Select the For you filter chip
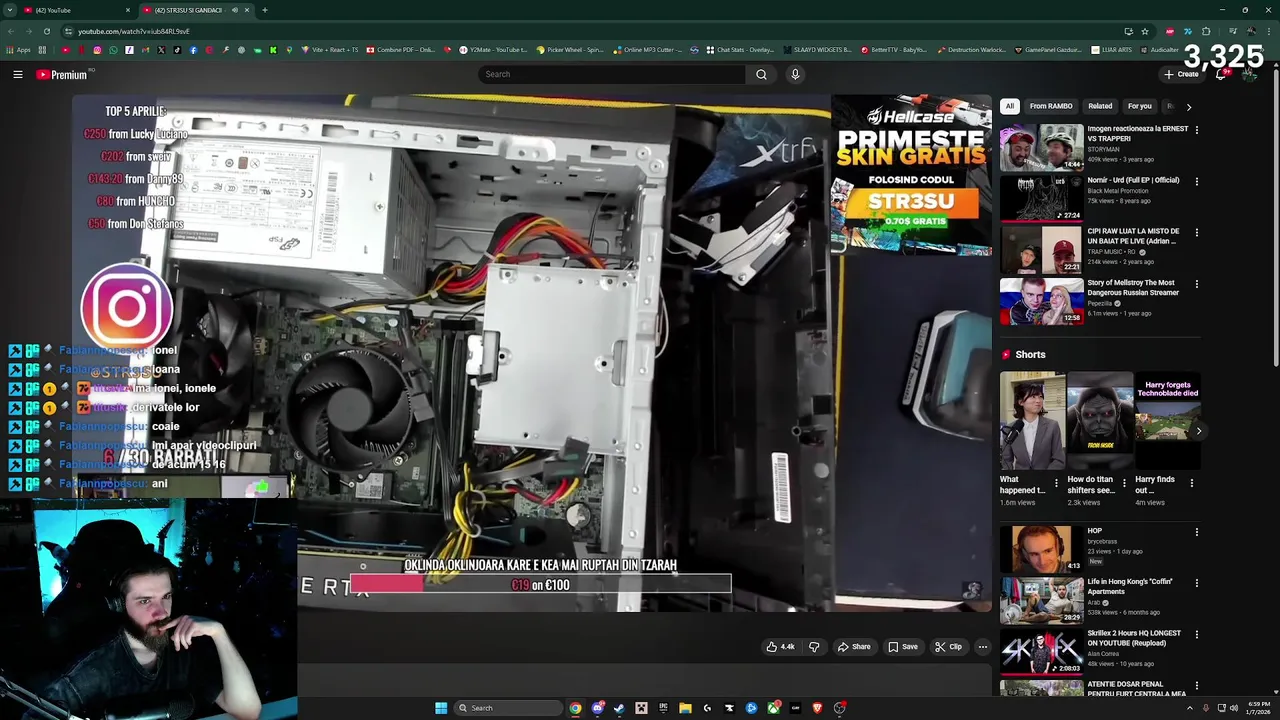 coord(1140,106)
